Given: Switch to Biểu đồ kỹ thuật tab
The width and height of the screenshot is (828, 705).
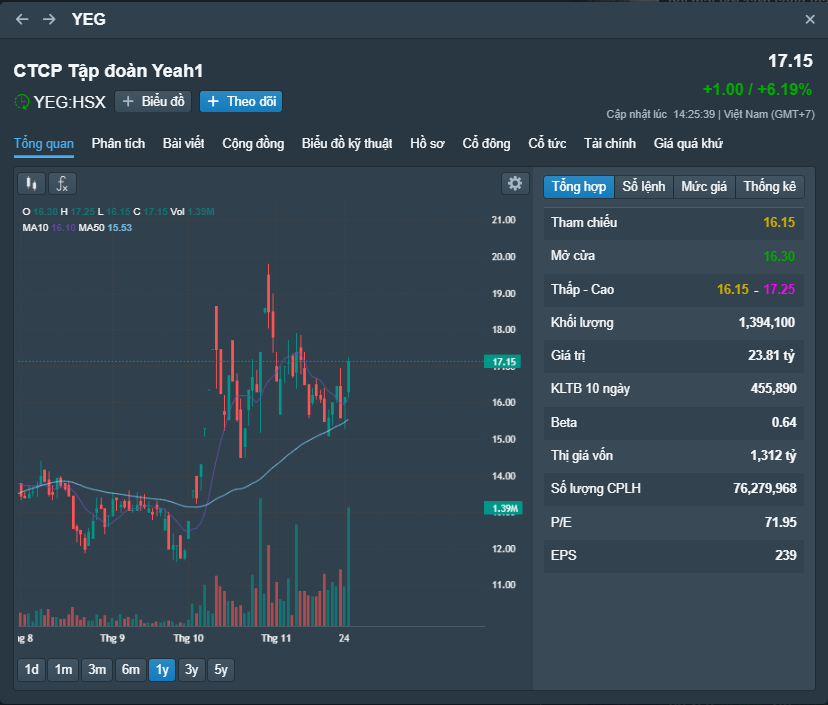Looking at the screenshot, I should (x=347, y=144).
